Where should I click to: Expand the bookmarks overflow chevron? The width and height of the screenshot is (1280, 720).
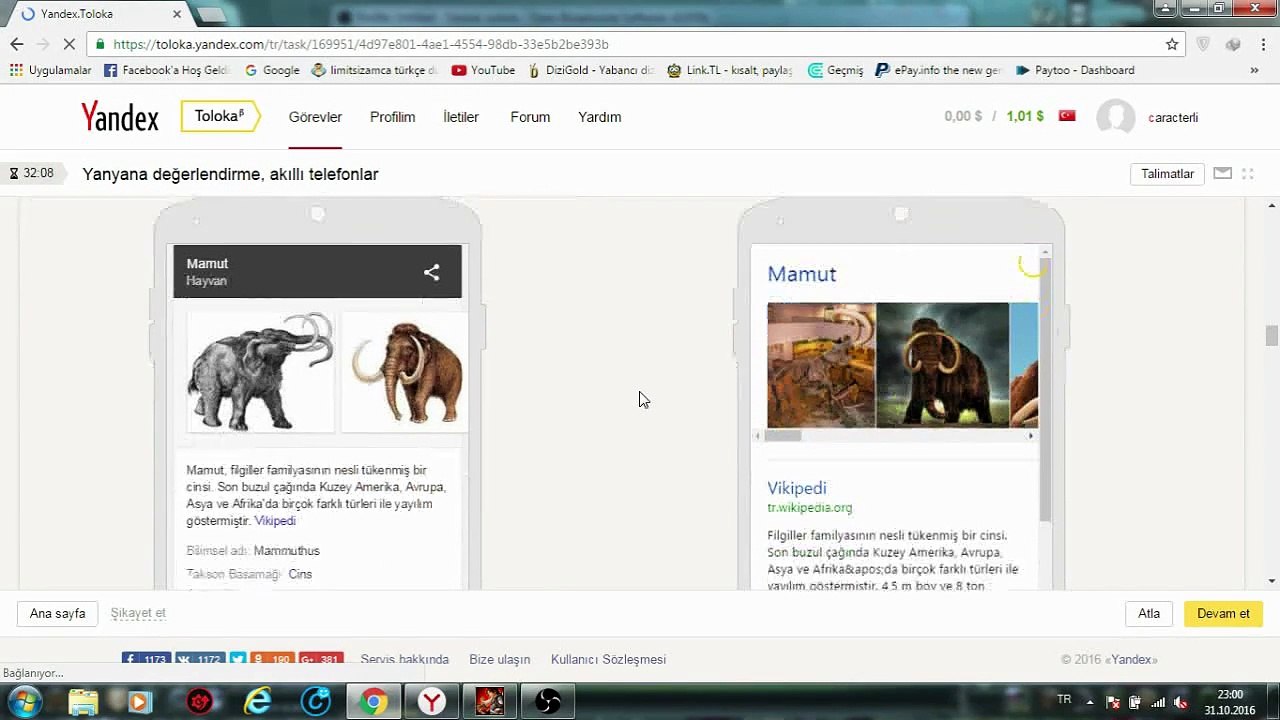(x=1254, y=70)
